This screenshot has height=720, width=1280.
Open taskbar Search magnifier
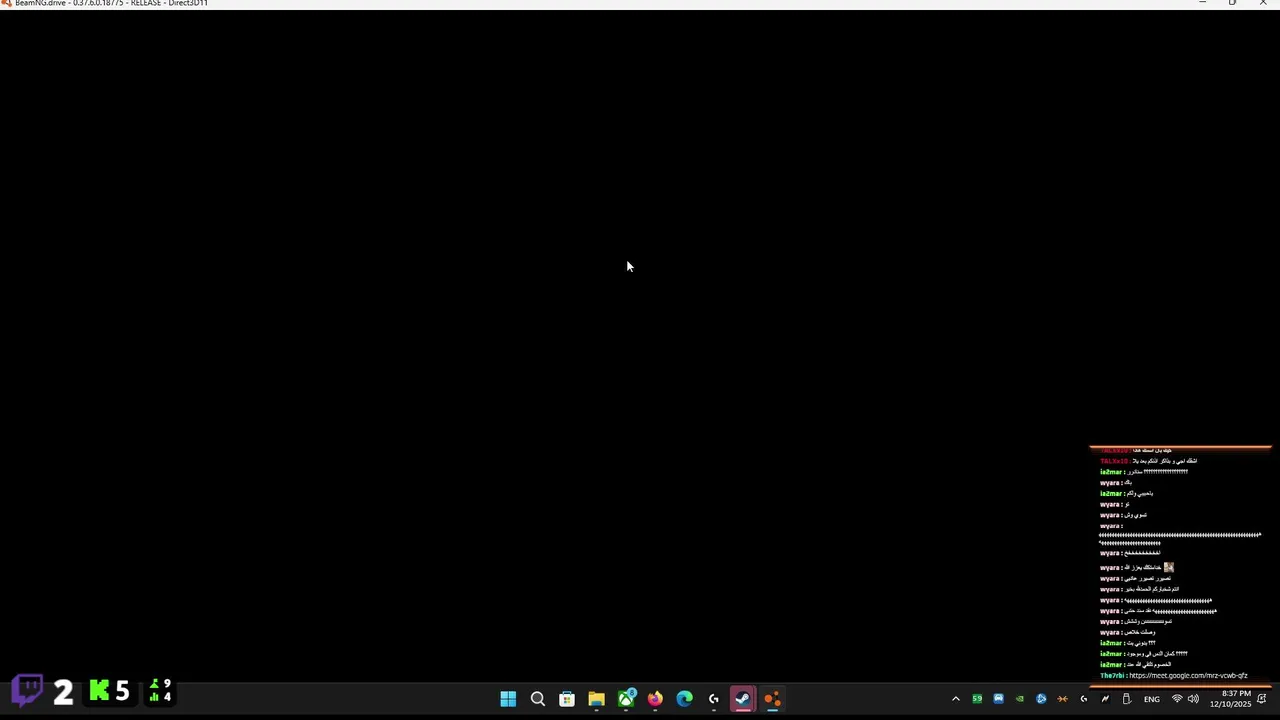(537, 699)
